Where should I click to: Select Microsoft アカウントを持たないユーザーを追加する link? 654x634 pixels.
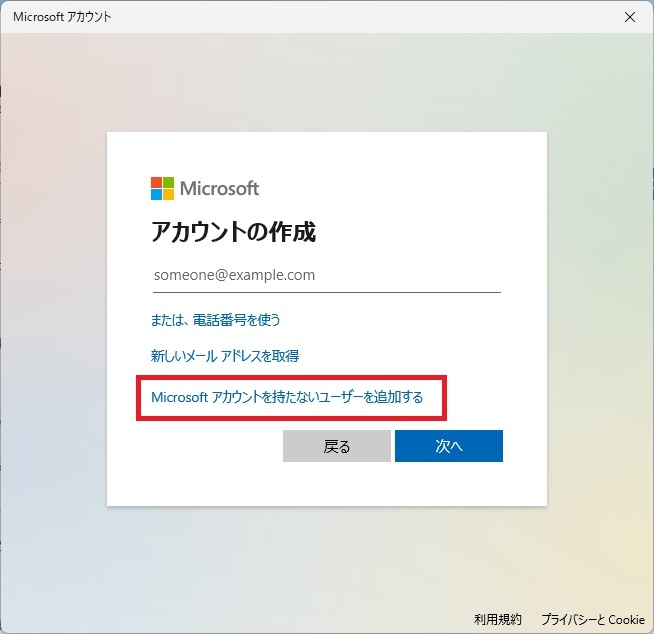pyautogui.click(x=287, y=397)
